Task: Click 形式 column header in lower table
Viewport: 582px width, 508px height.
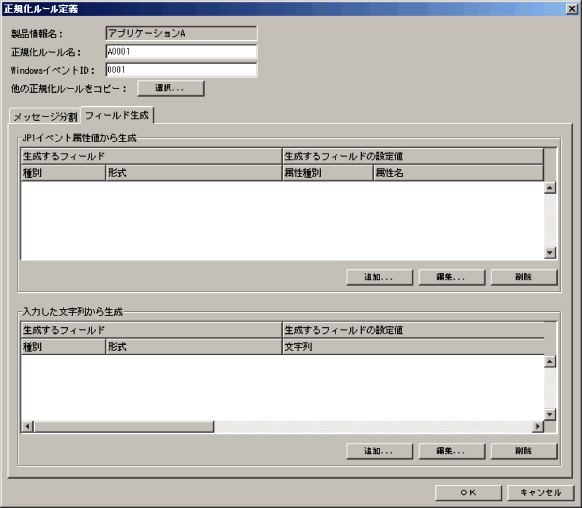Action: click(194, 347)
